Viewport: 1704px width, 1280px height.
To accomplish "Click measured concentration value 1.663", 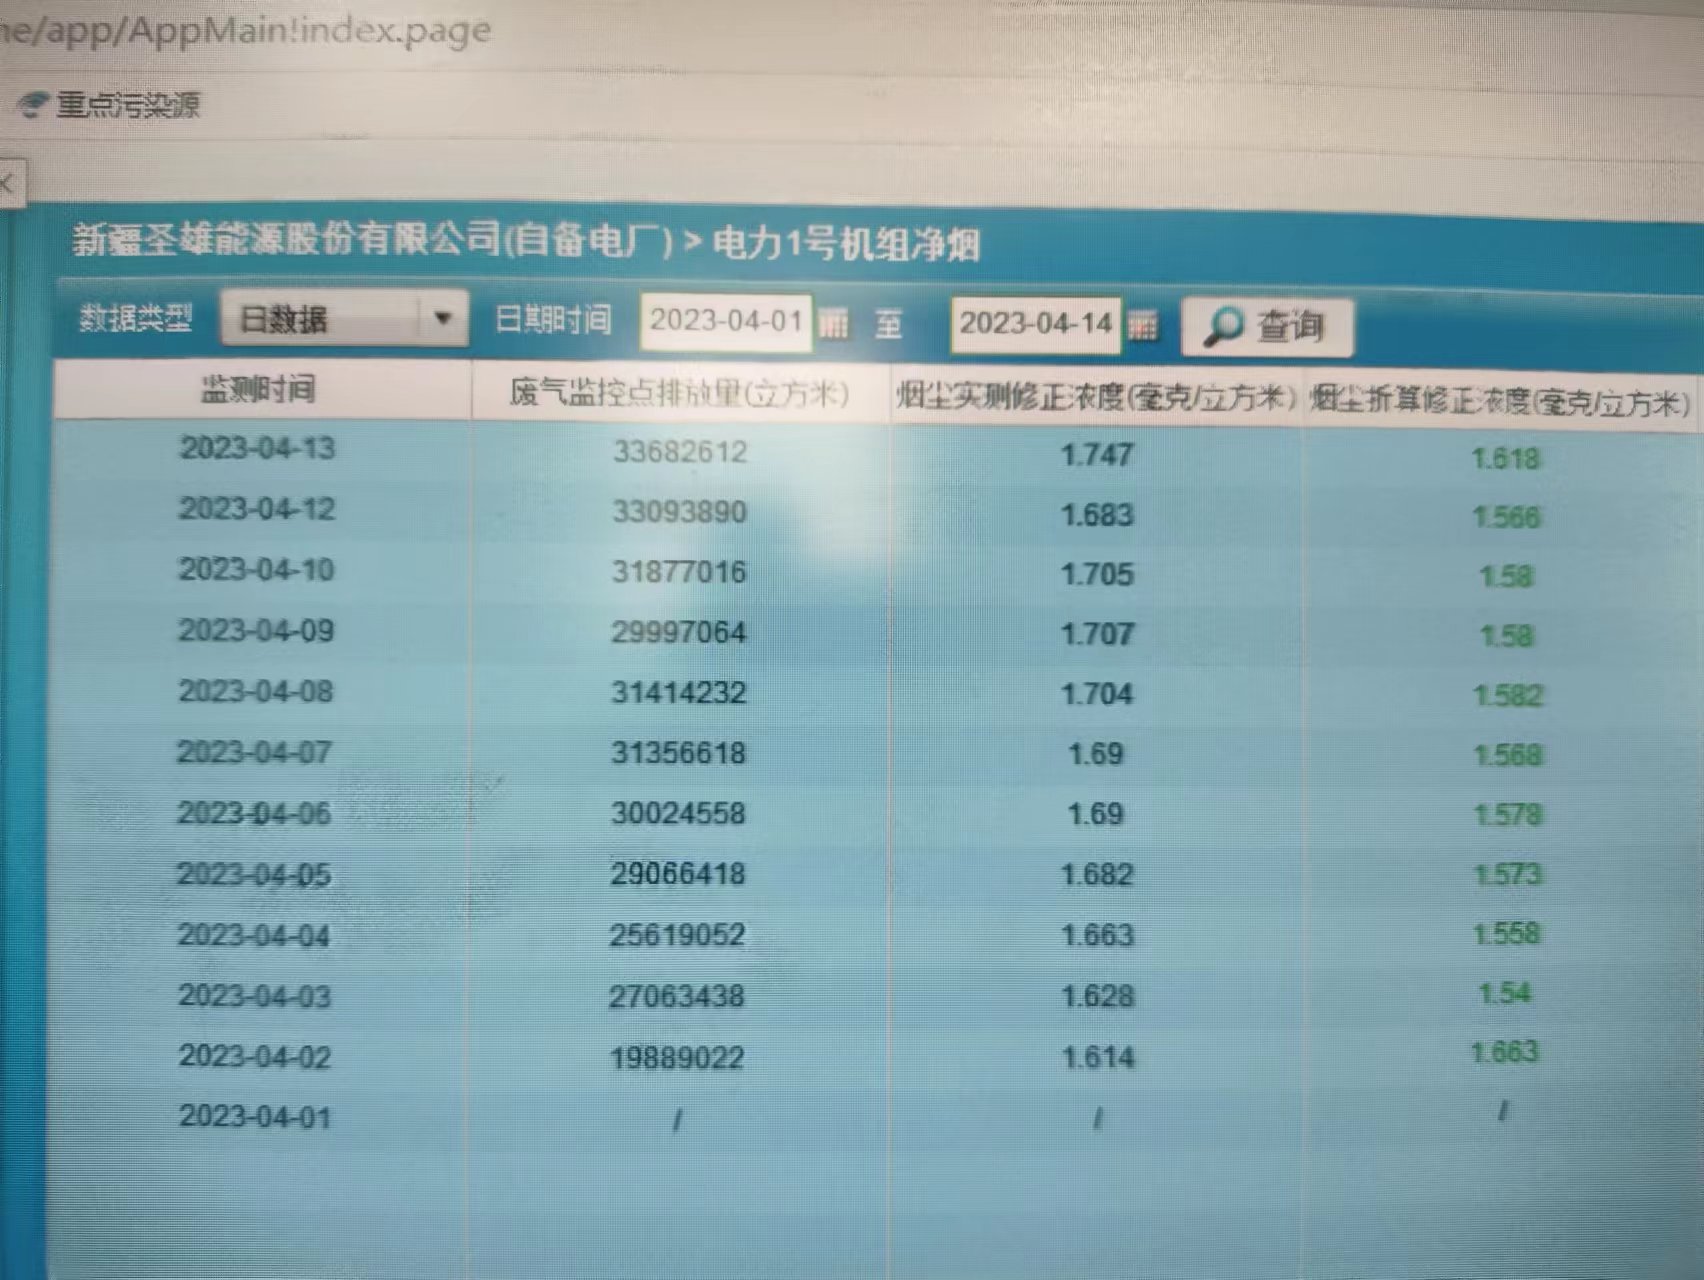I will 1097,936.
